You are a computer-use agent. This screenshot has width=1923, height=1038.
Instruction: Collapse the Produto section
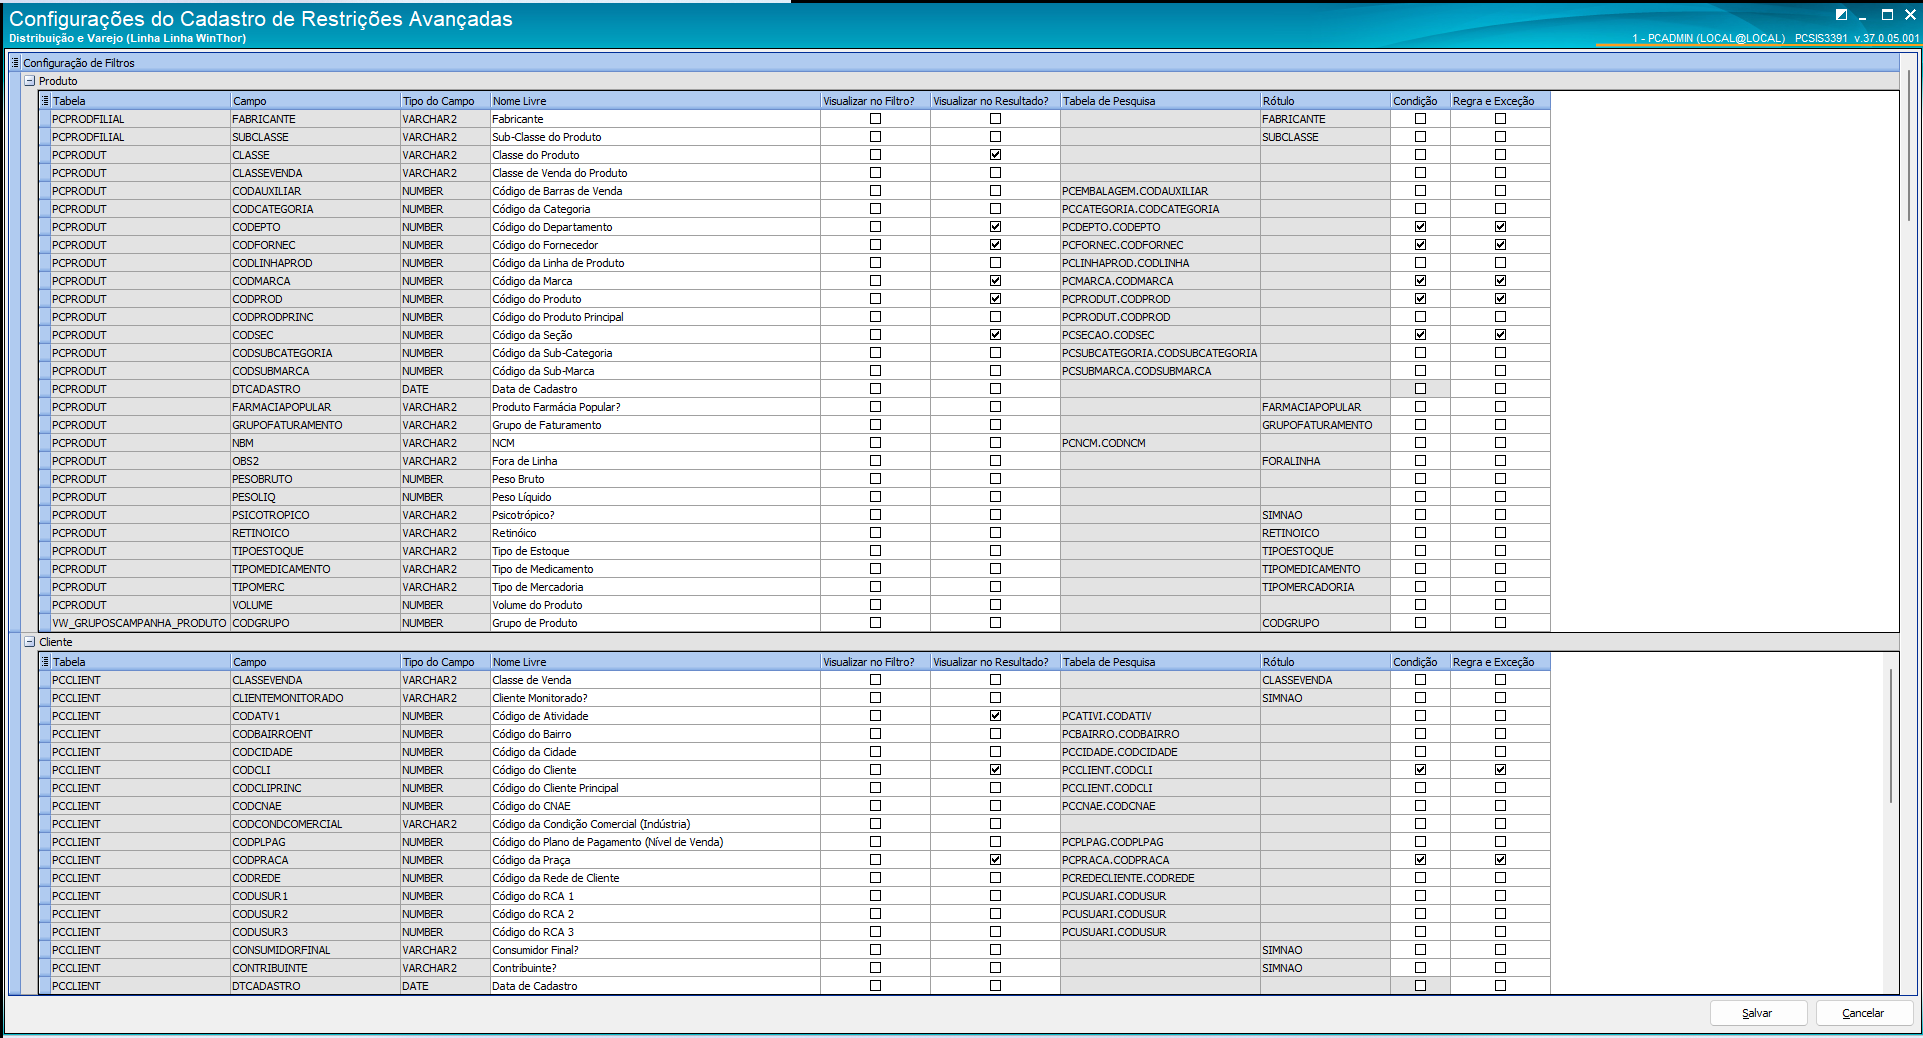[x=30, y=81]
